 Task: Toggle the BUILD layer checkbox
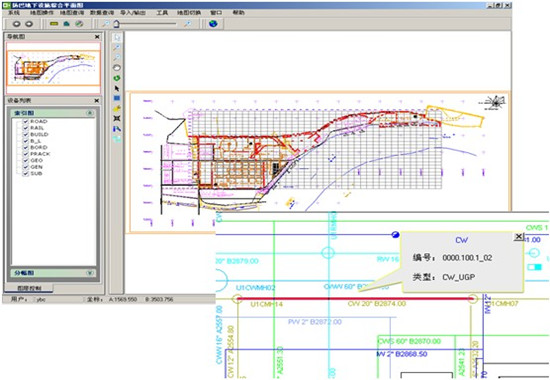coord(25,134)
